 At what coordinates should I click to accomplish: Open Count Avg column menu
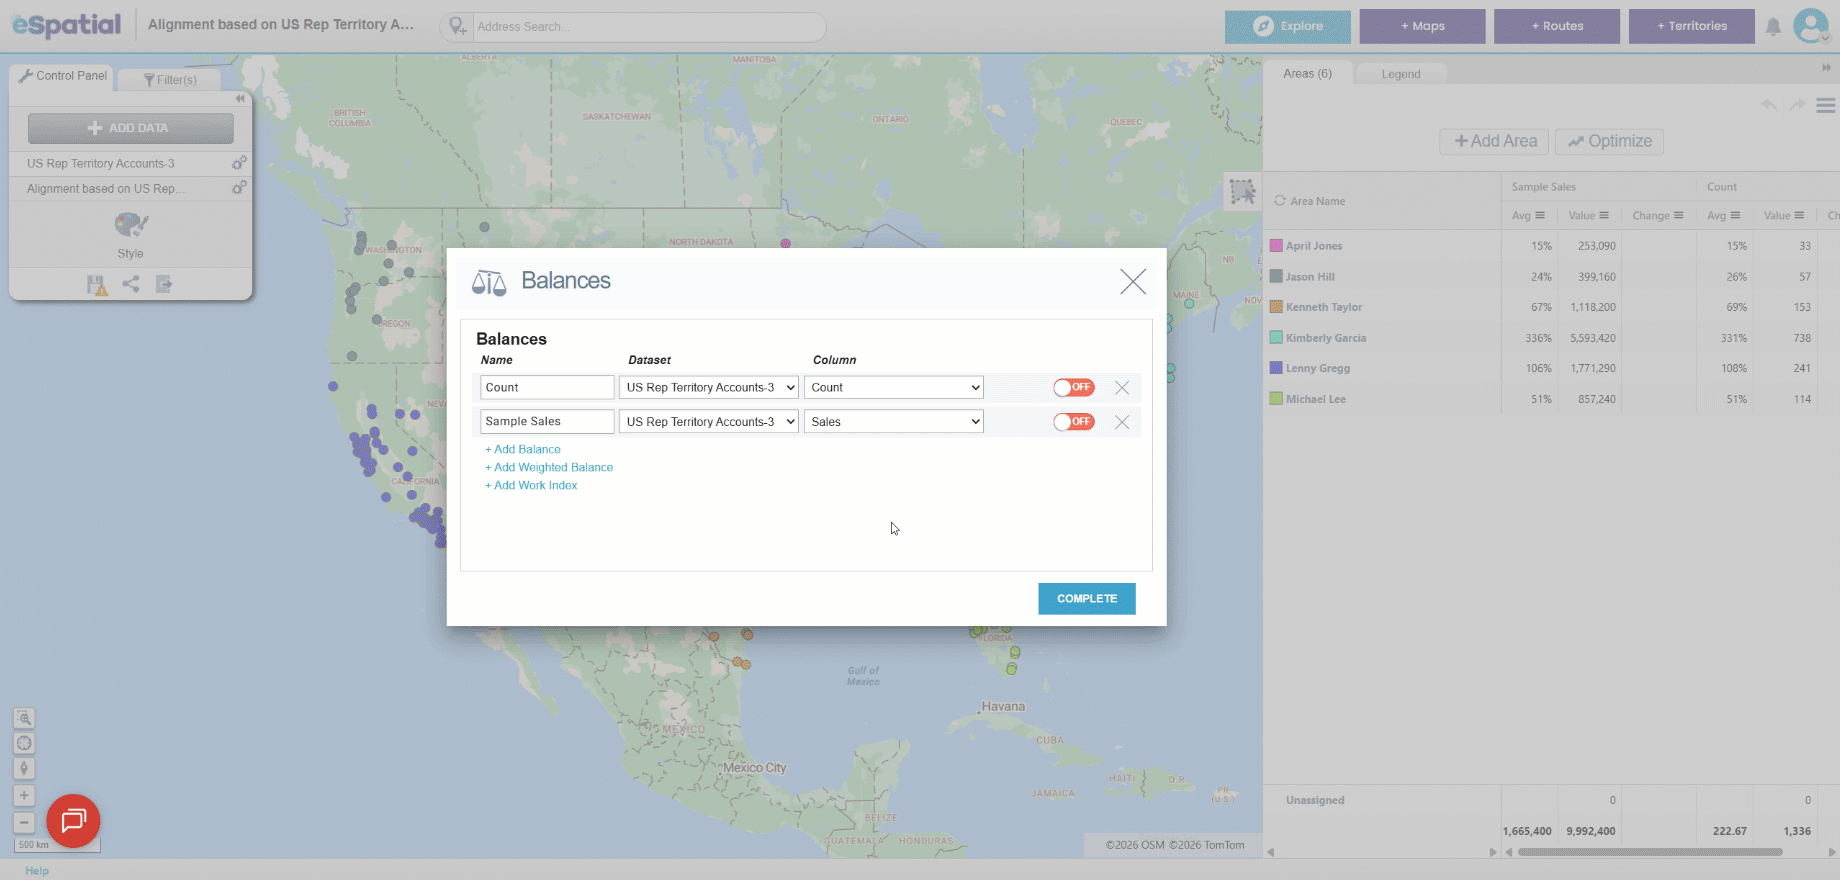1735,216
